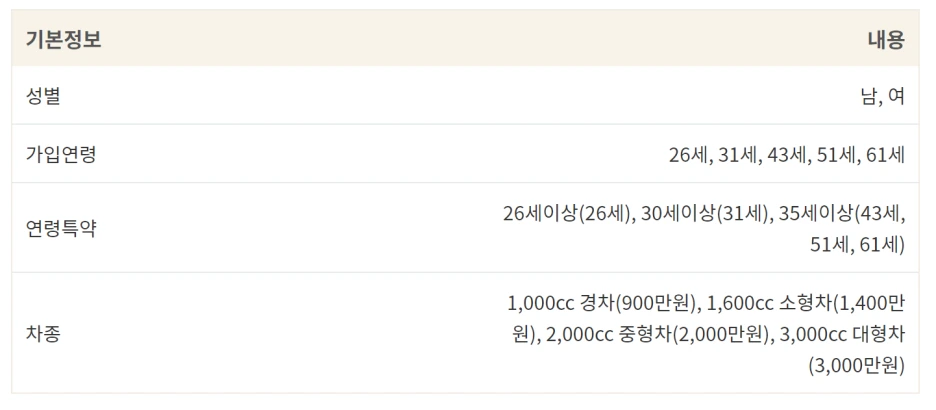Click the (3,000만원) text at bottom
Viewport: 936px width, 410px height.
point(857,365)
